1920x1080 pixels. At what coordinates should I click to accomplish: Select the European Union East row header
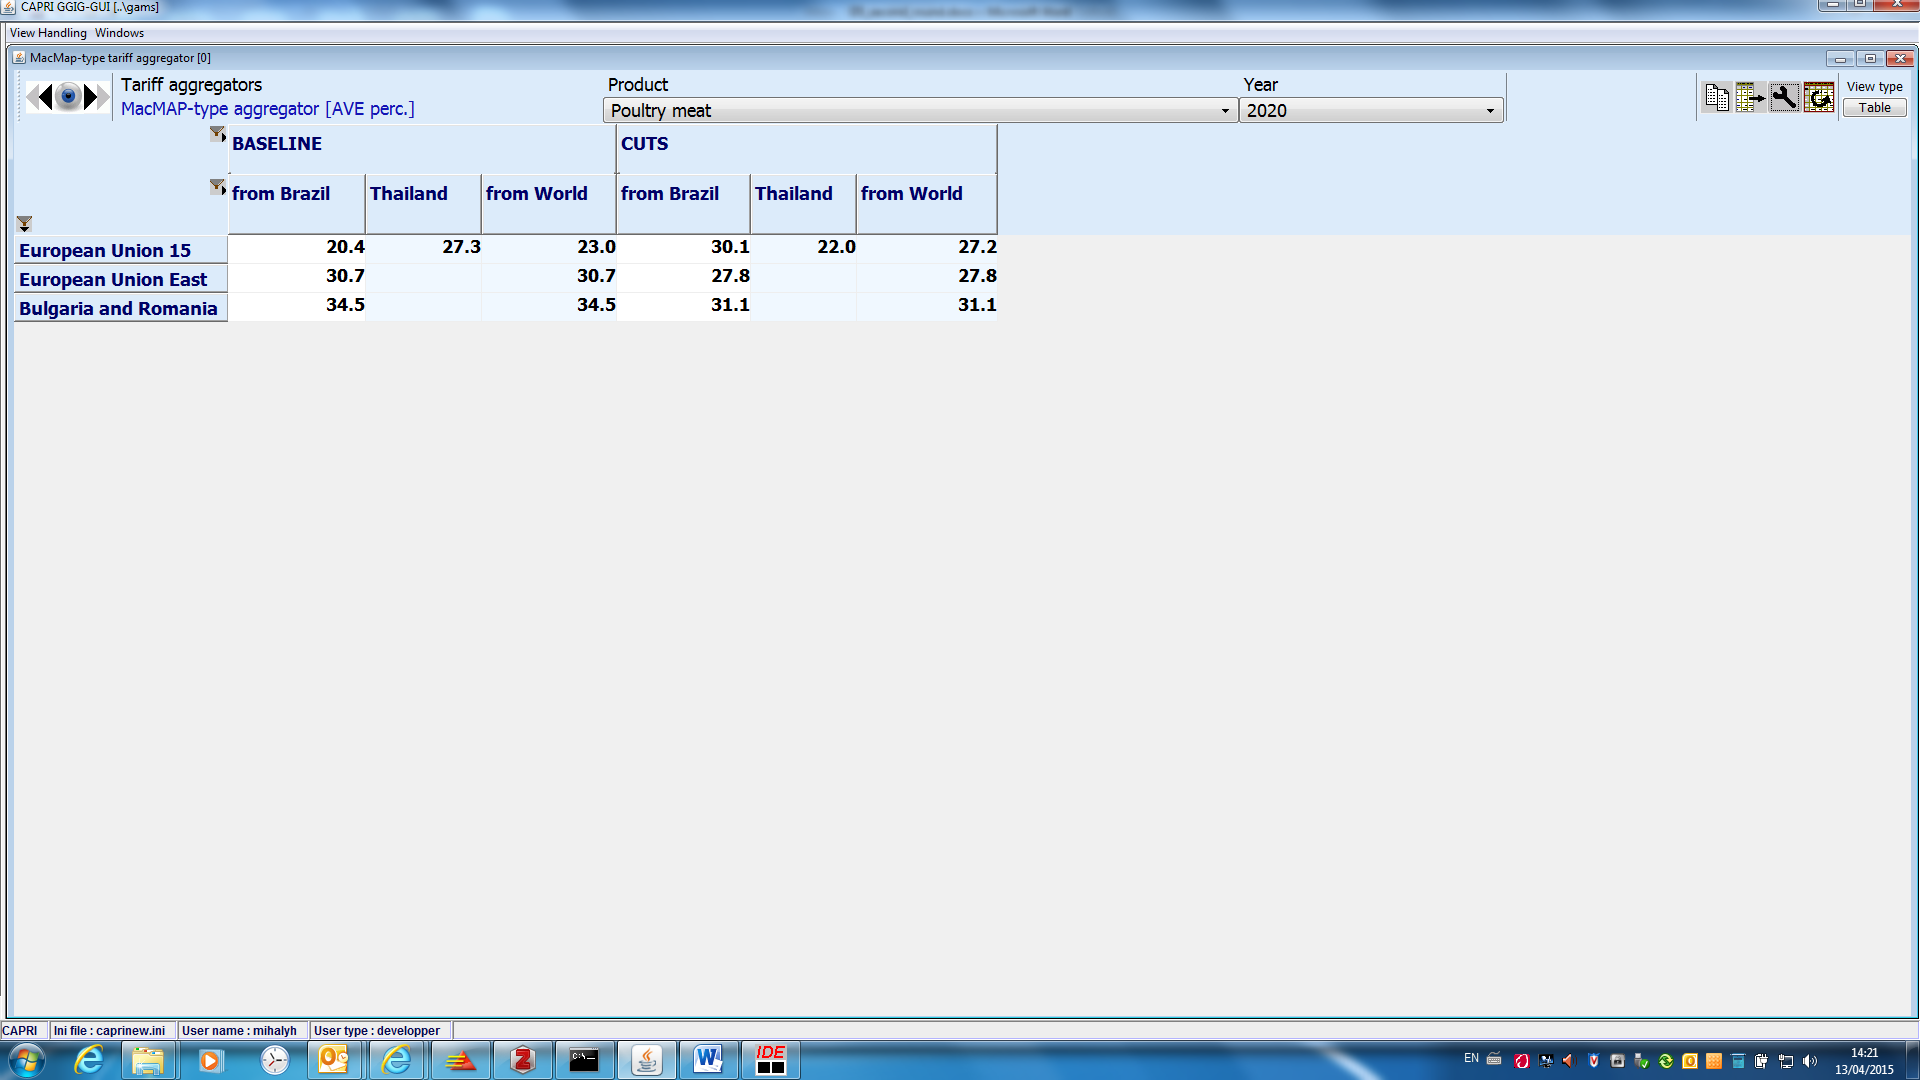point(113,280)
